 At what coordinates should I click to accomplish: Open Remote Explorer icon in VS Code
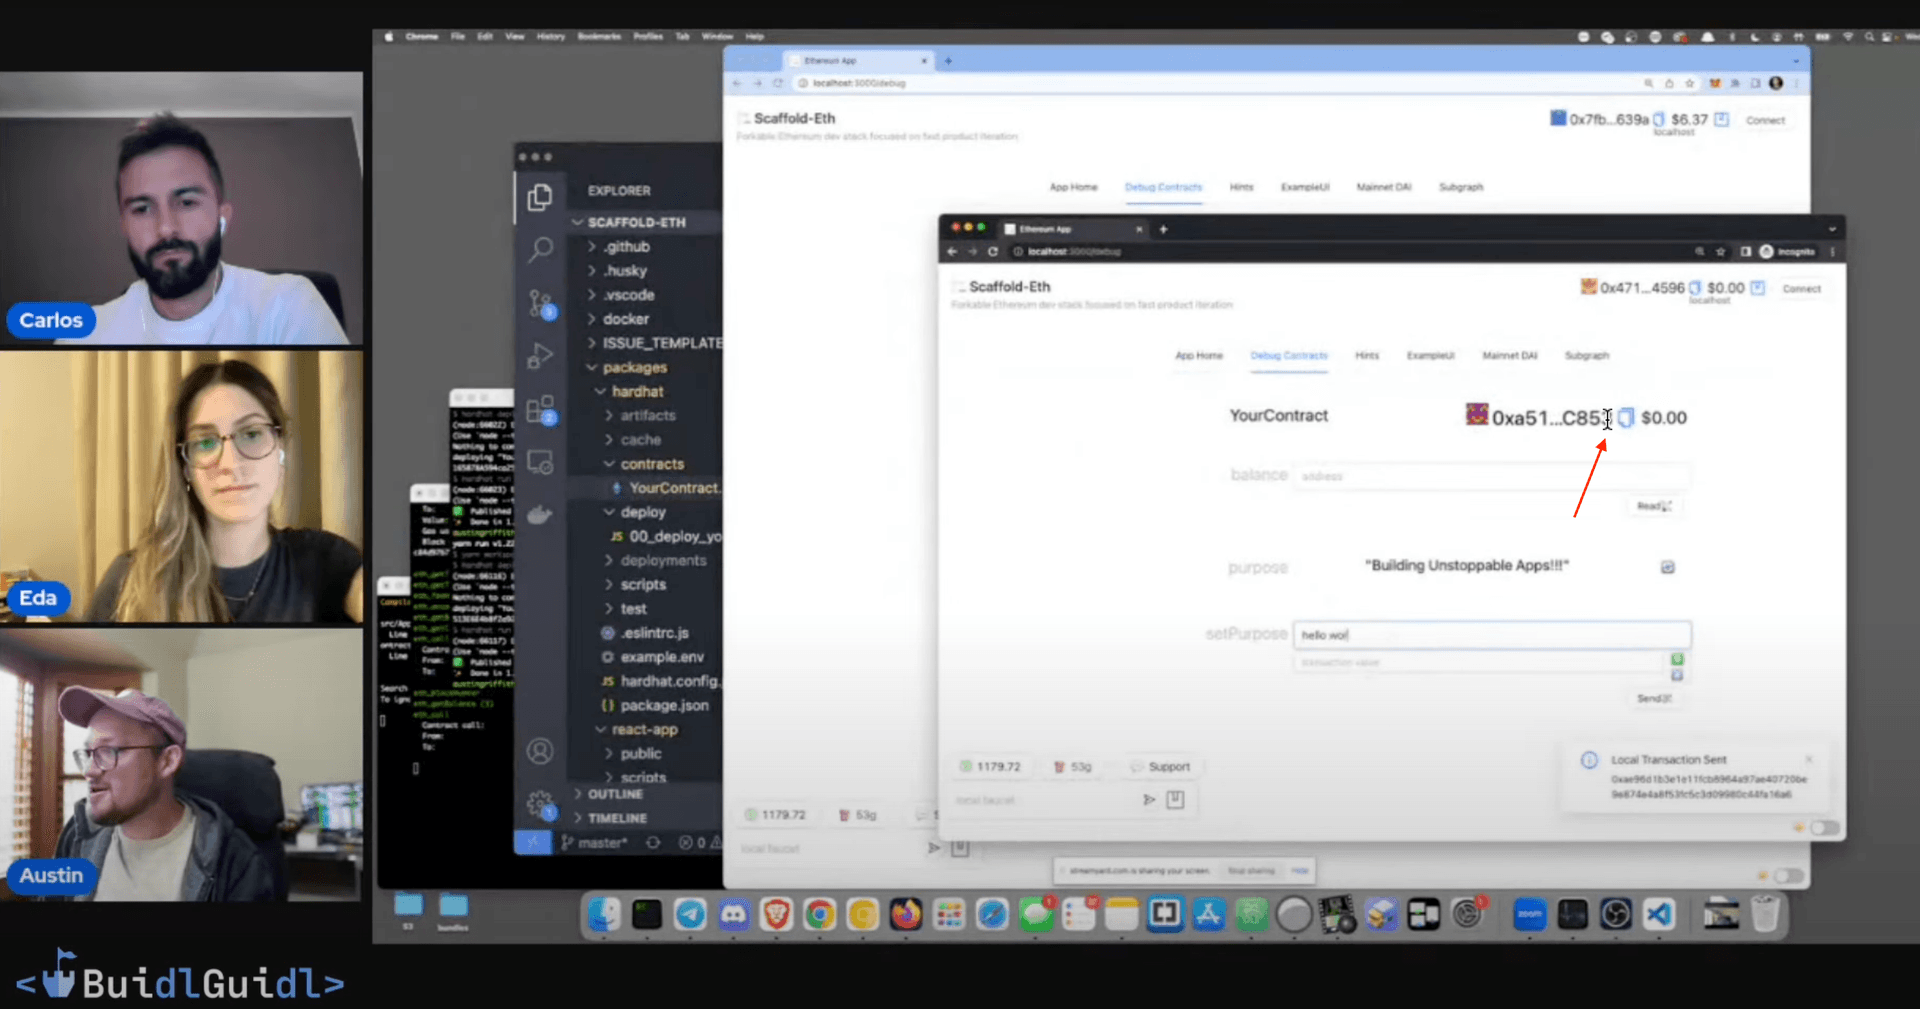(540, 462)
